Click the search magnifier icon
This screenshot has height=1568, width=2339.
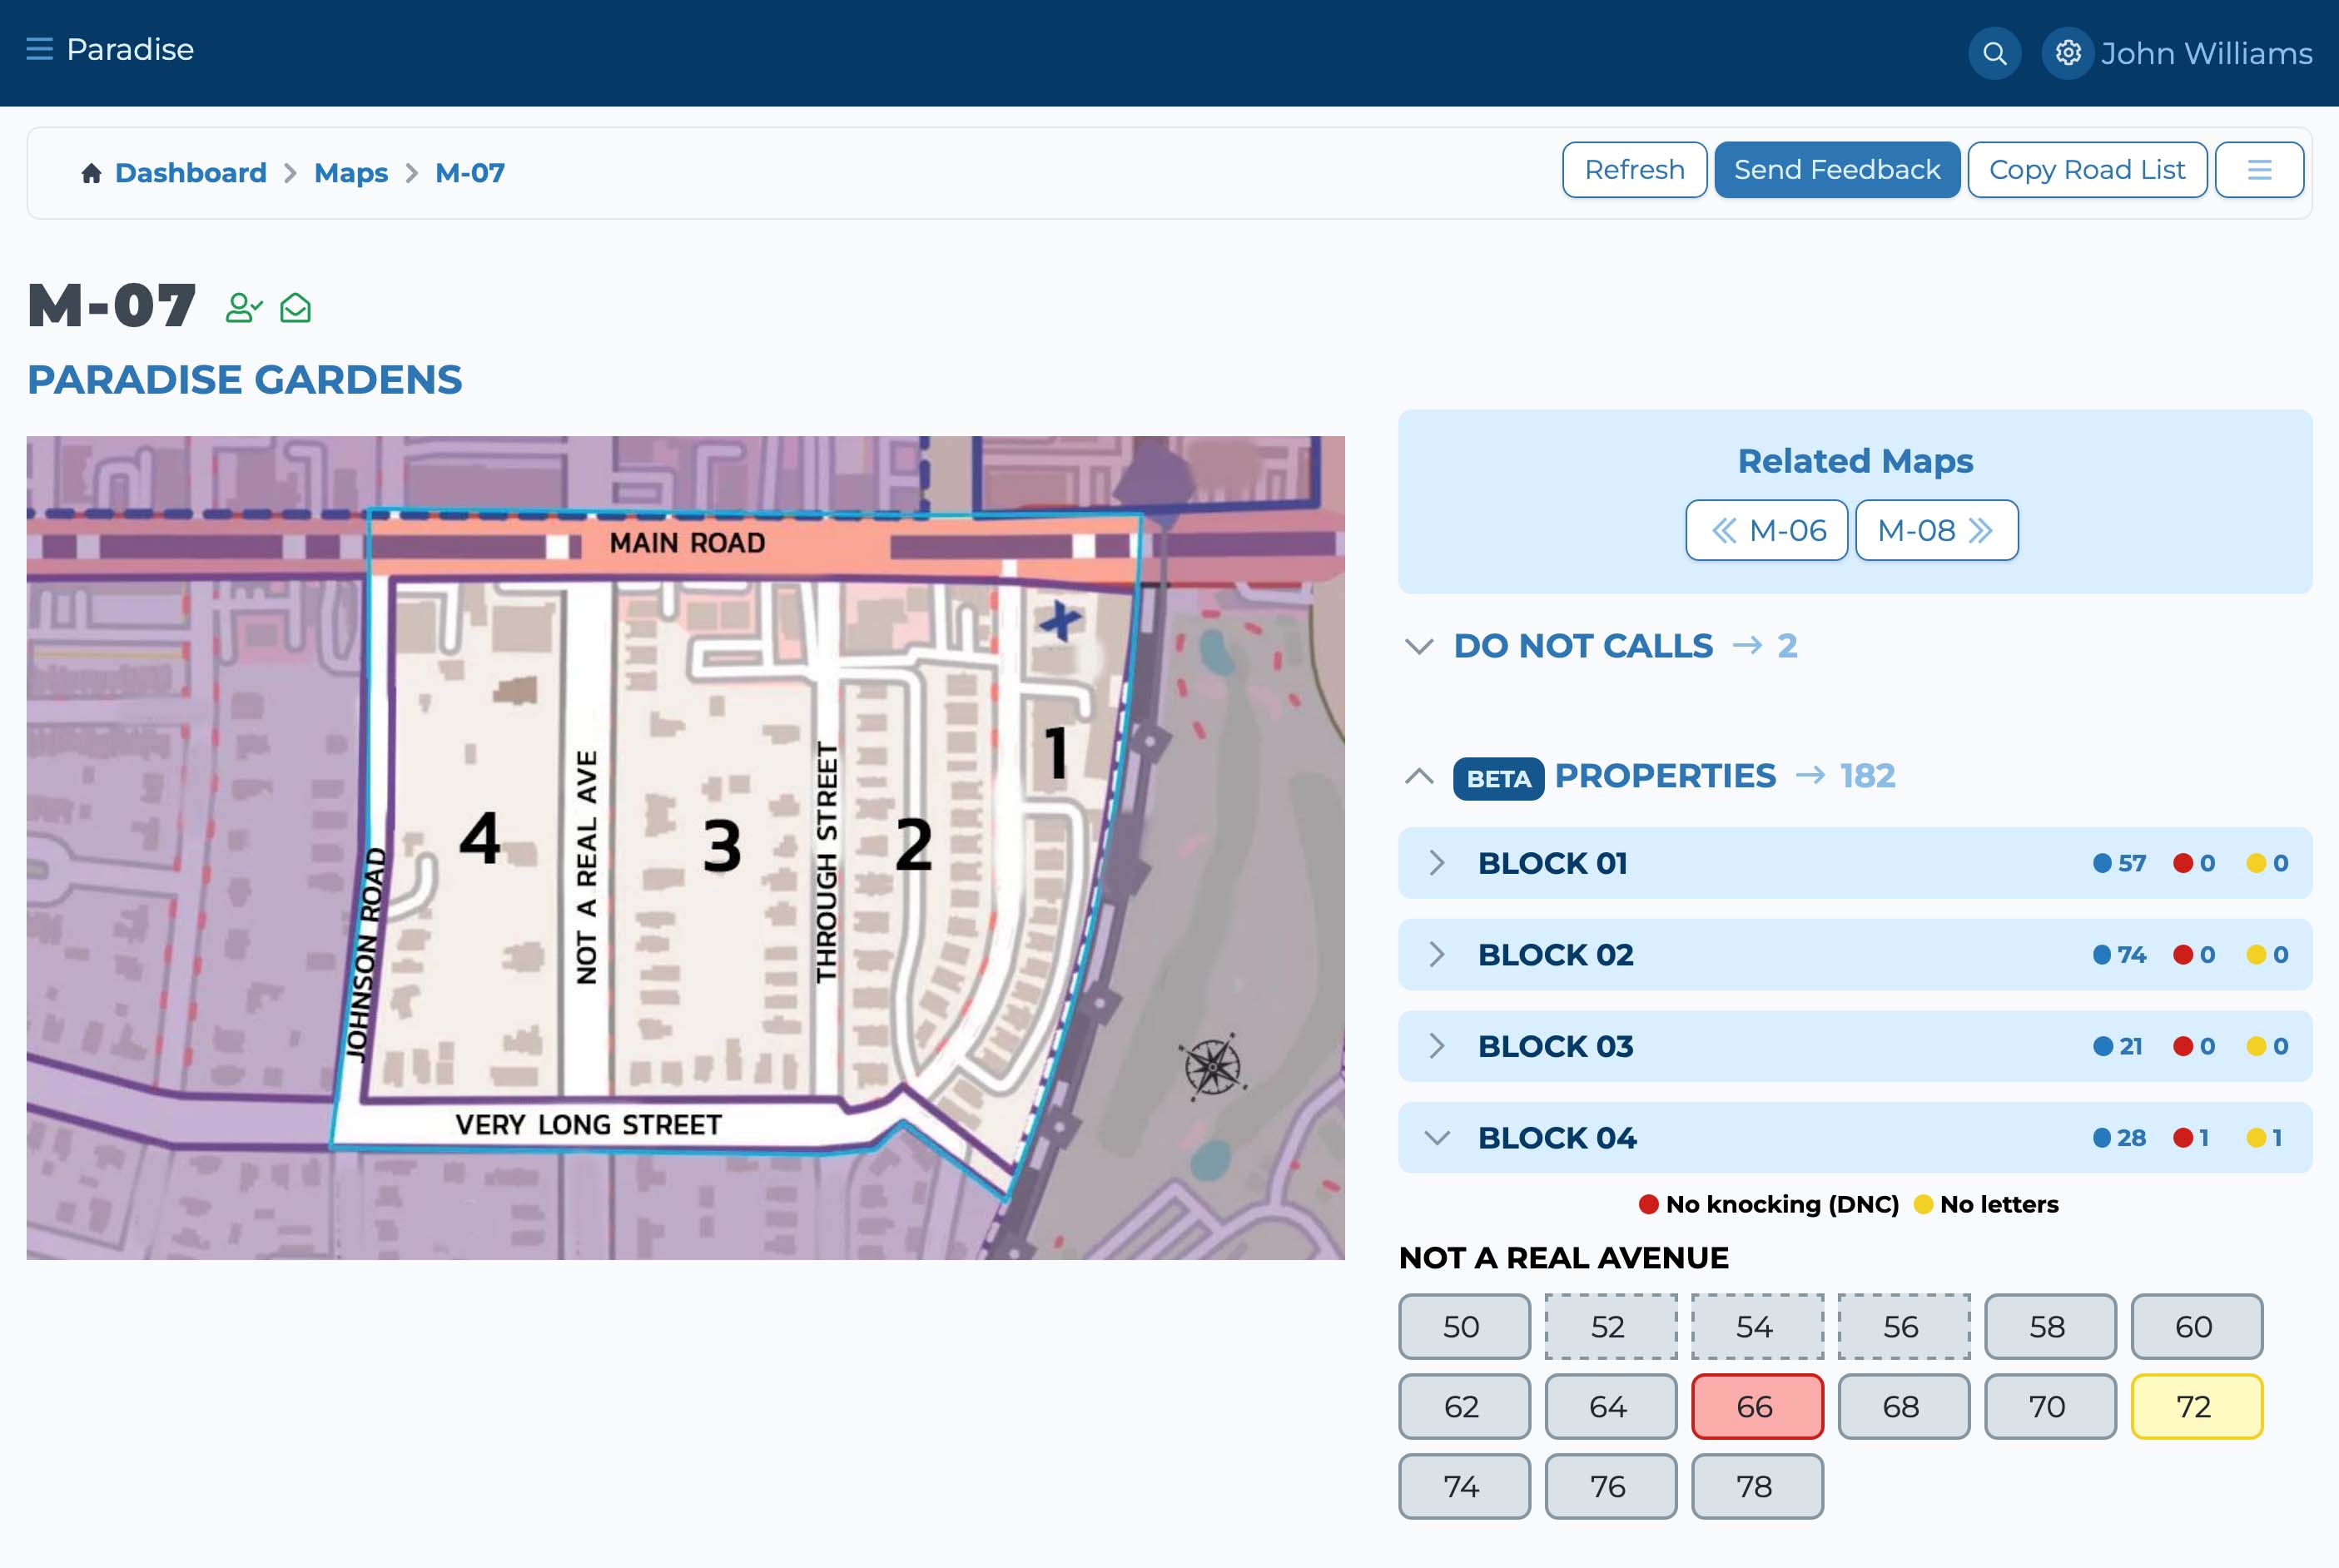click(1994, 53)
